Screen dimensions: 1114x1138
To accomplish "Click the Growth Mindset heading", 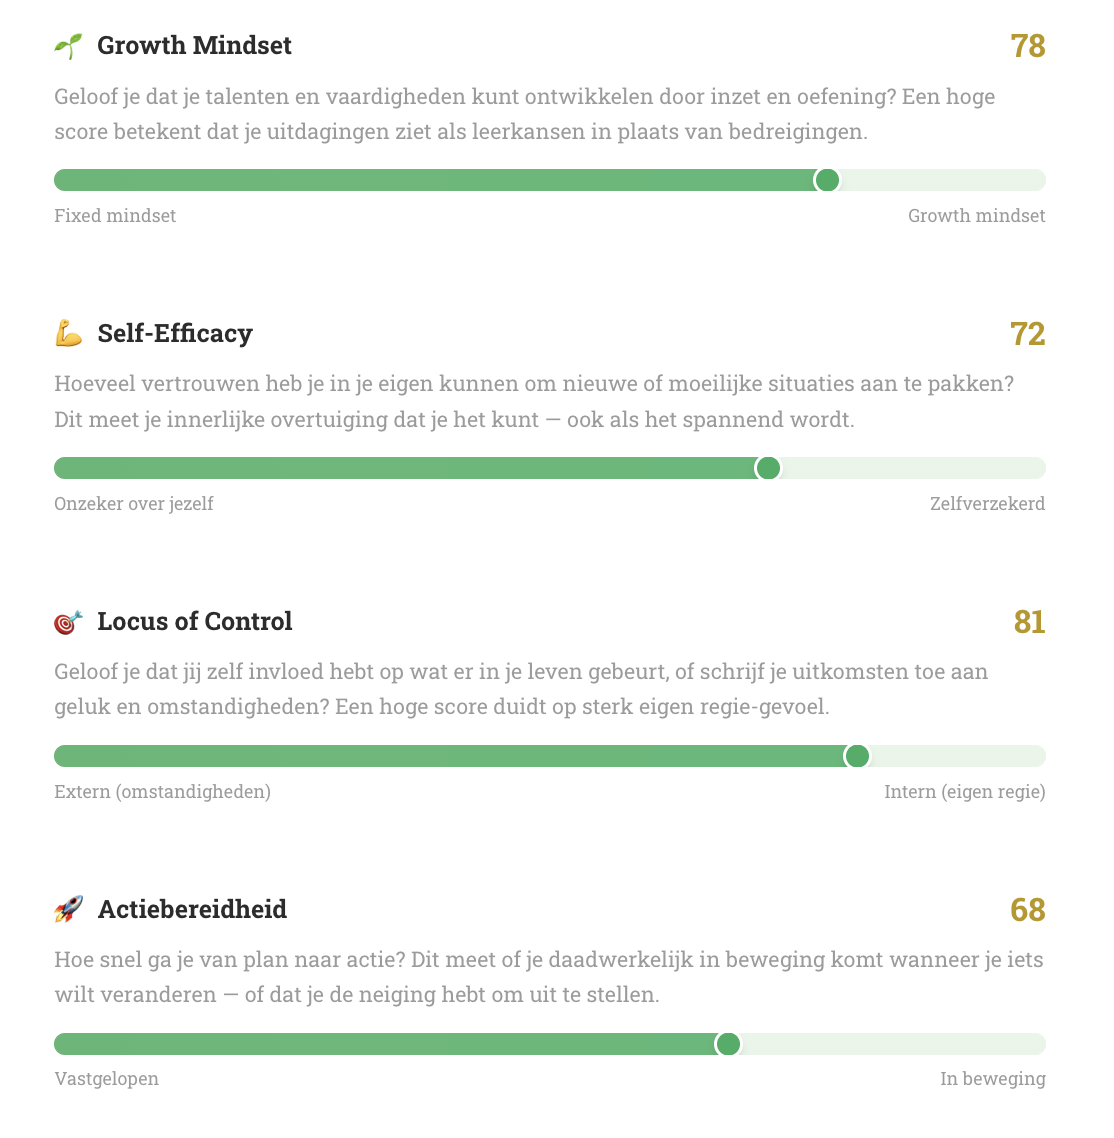I will tap(194, 46).
